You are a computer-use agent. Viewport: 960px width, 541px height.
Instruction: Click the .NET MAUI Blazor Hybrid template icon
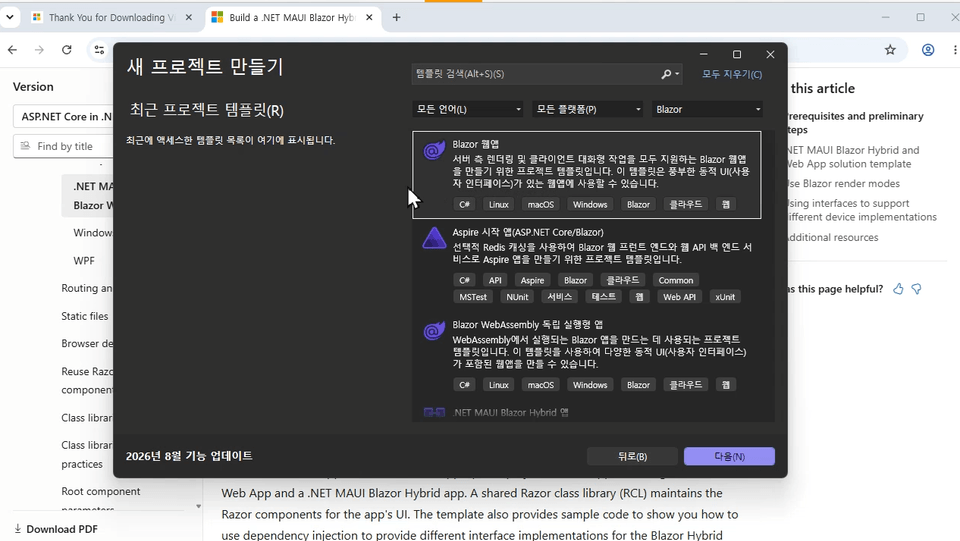pos(434,412)
